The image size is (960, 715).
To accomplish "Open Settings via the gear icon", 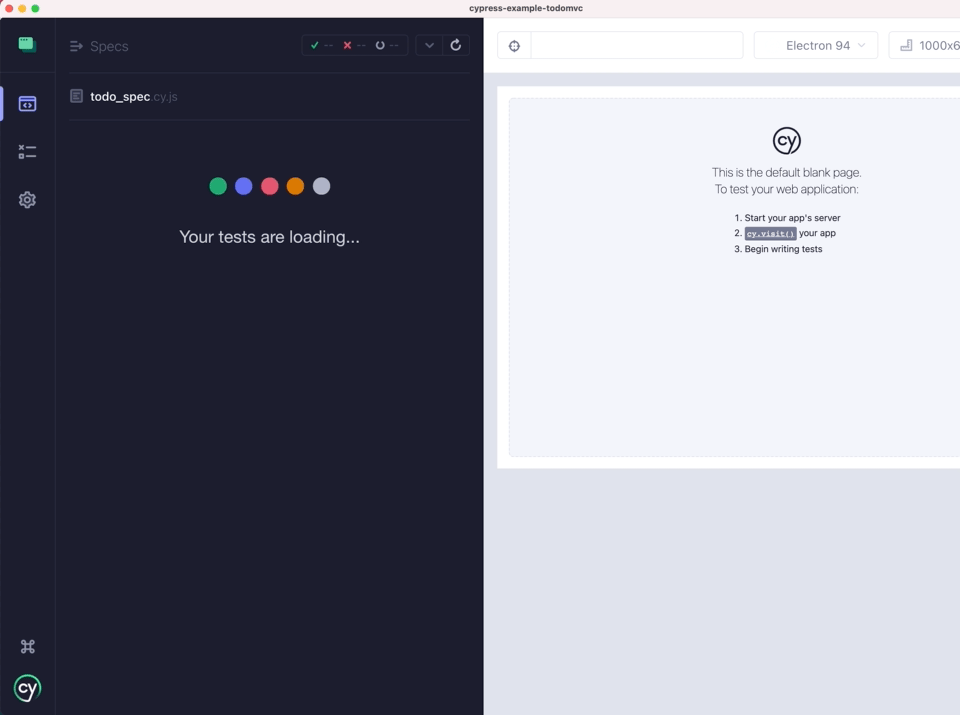I will point(27,200).
